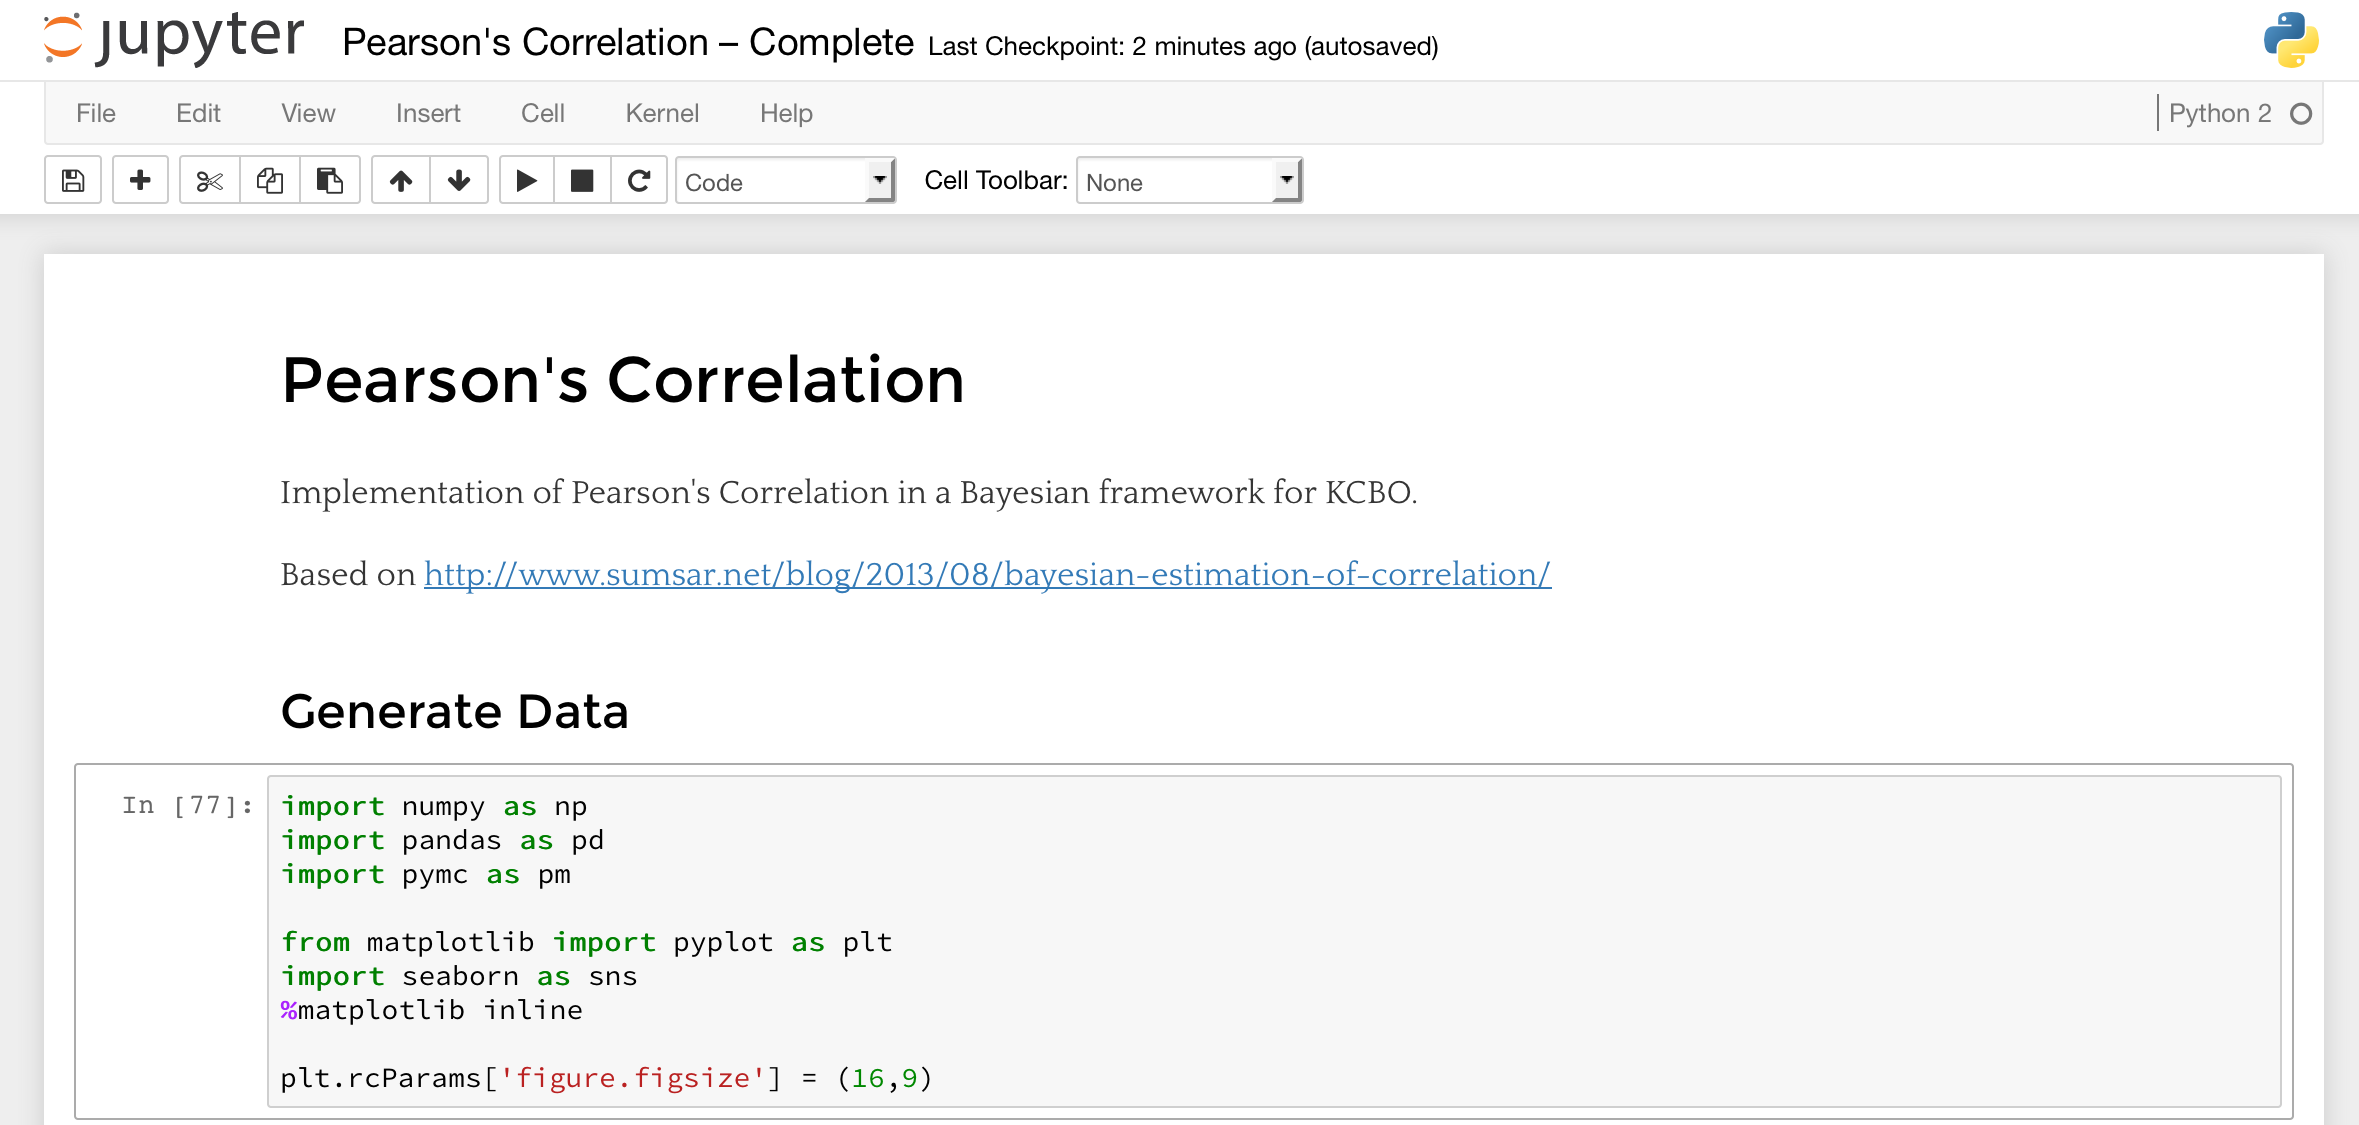Click the Python 2 kernel indicator circle
The image size is (2359, 1125).
(2301, 114)
